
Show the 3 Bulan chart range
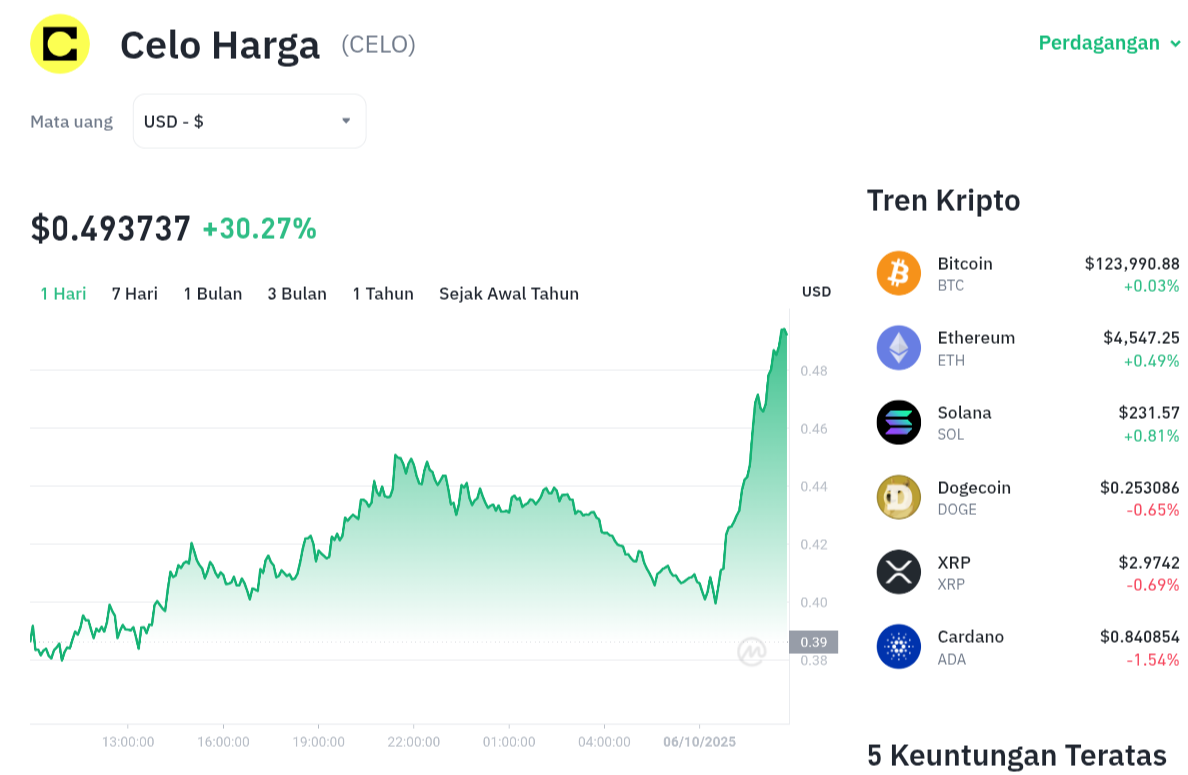(297, 293)
